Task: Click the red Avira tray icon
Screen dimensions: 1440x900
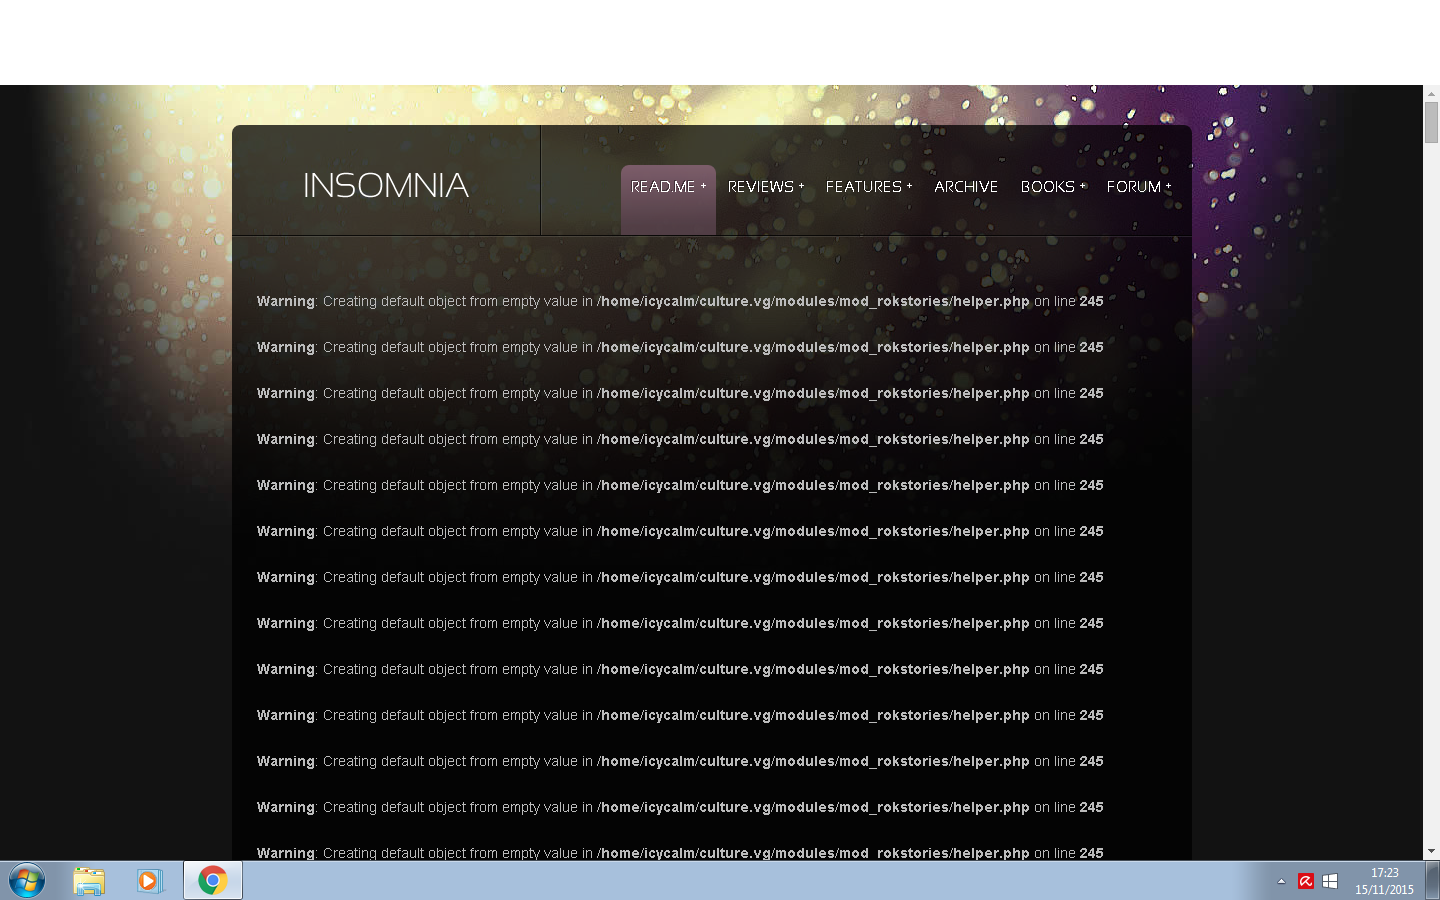Action: click(x=1305, y=881)
